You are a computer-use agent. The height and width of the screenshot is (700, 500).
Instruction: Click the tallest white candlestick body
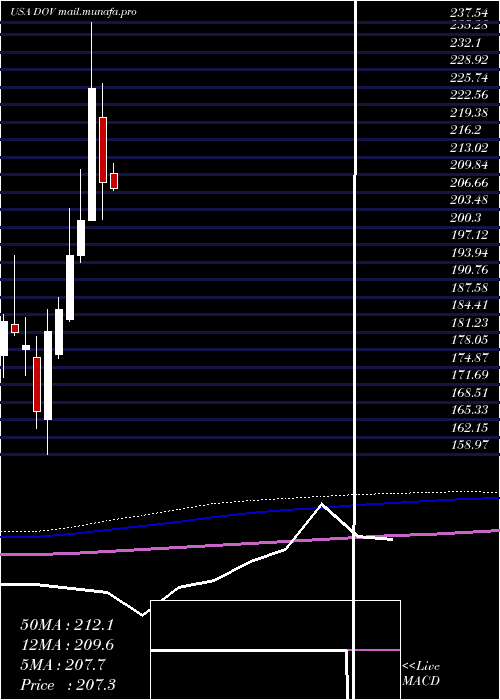tap(92, 154)
